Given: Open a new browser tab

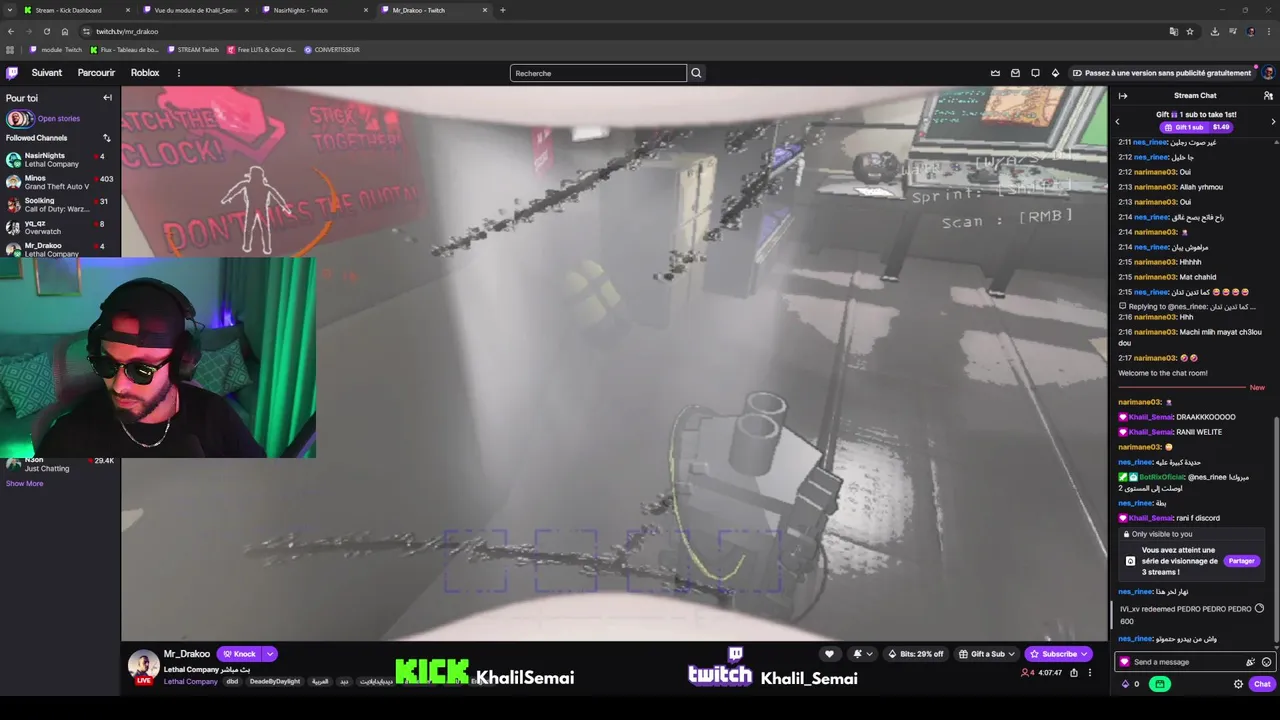Looking at the screenshot, I should 502,10.
